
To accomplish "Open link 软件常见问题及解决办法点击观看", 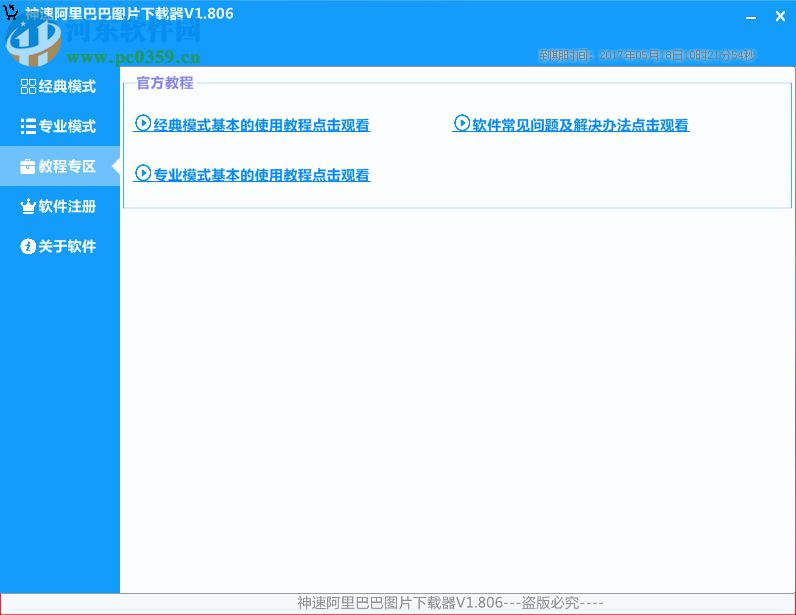I will (x=571, y=124).
